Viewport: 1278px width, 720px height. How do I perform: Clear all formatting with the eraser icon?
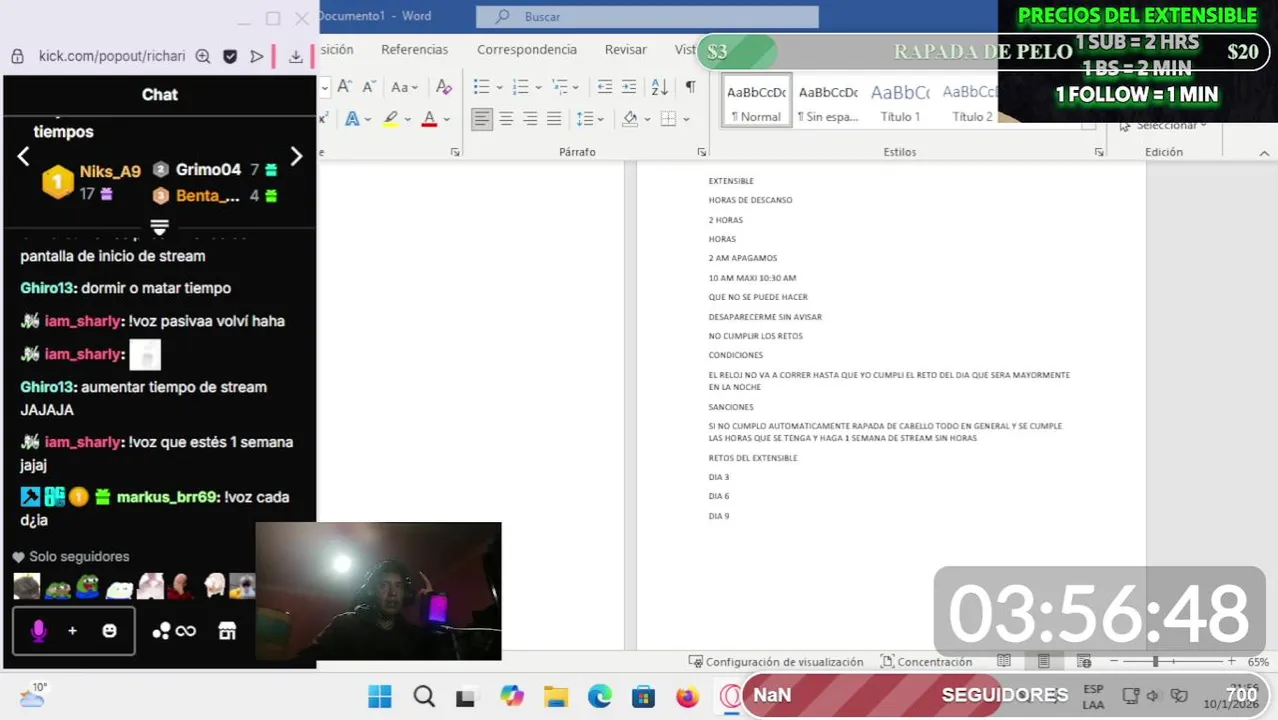tap(445, 87)
